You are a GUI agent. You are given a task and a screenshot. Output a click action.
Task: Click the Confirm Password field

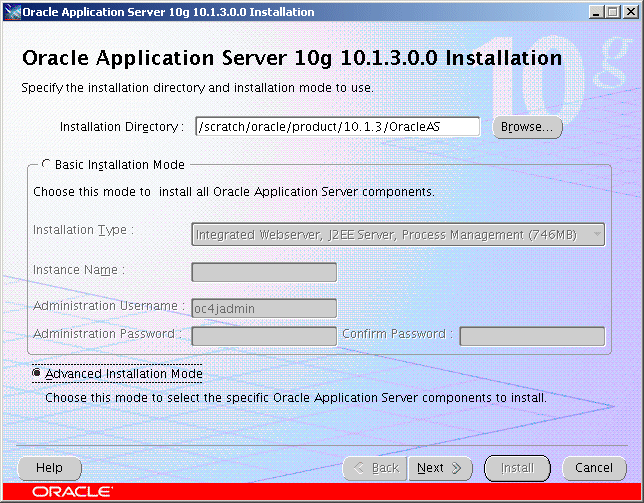pyautogui.click(x=532, y=336)
